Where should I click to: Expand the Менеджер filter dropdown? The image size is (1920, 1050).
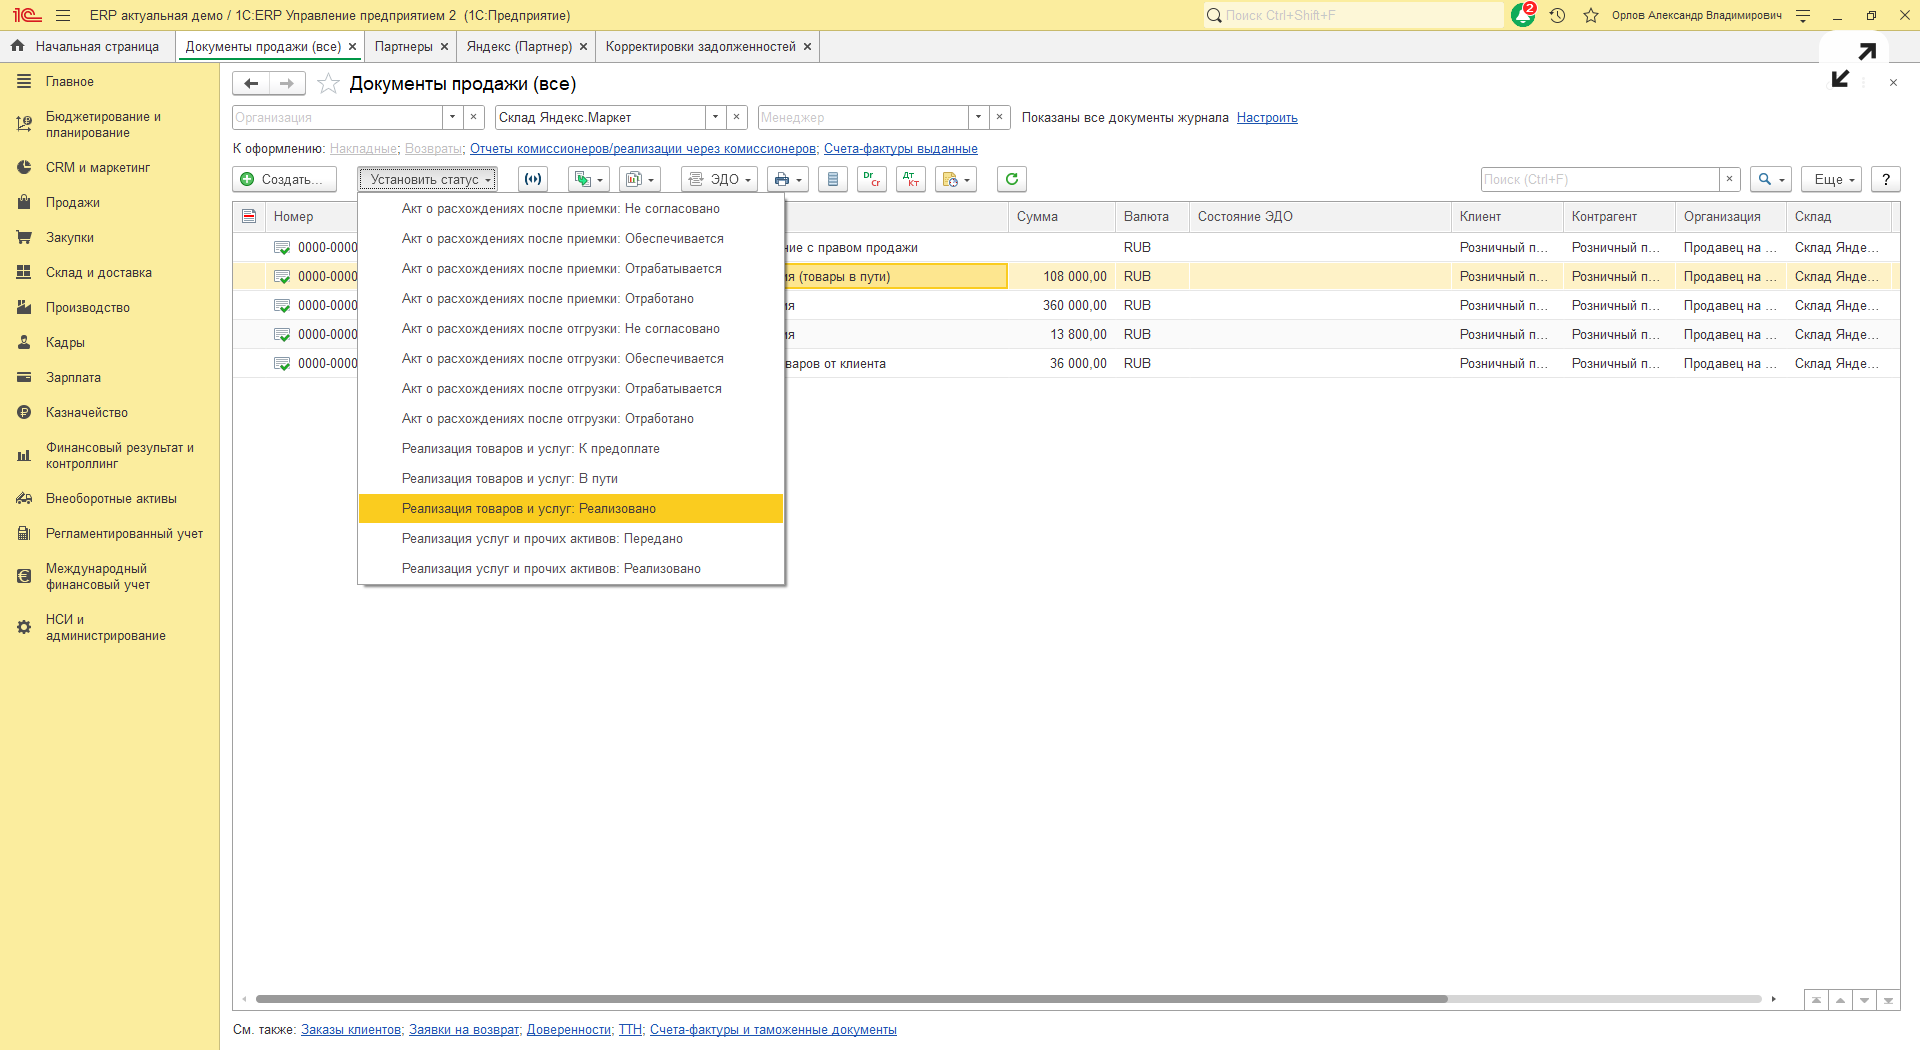coord(978,118)
